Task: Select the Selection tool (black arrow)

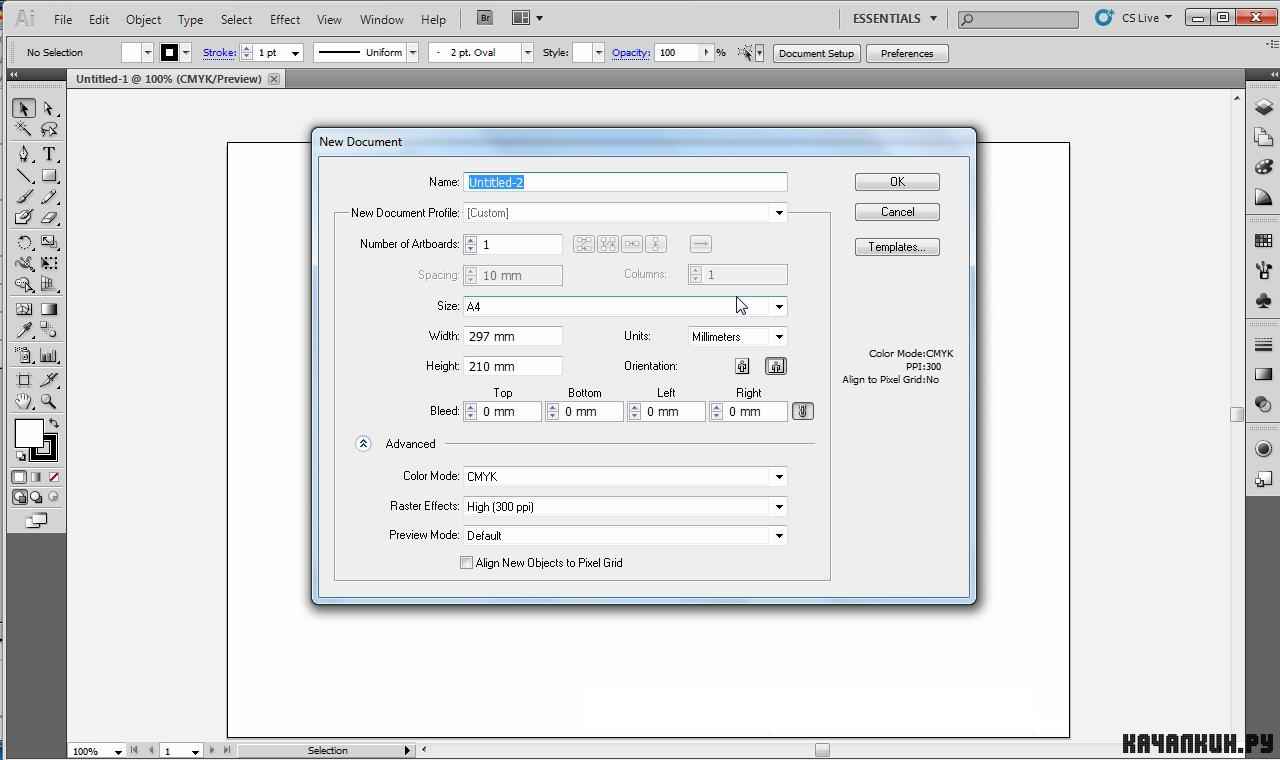Action: click(x=24, y=108)
